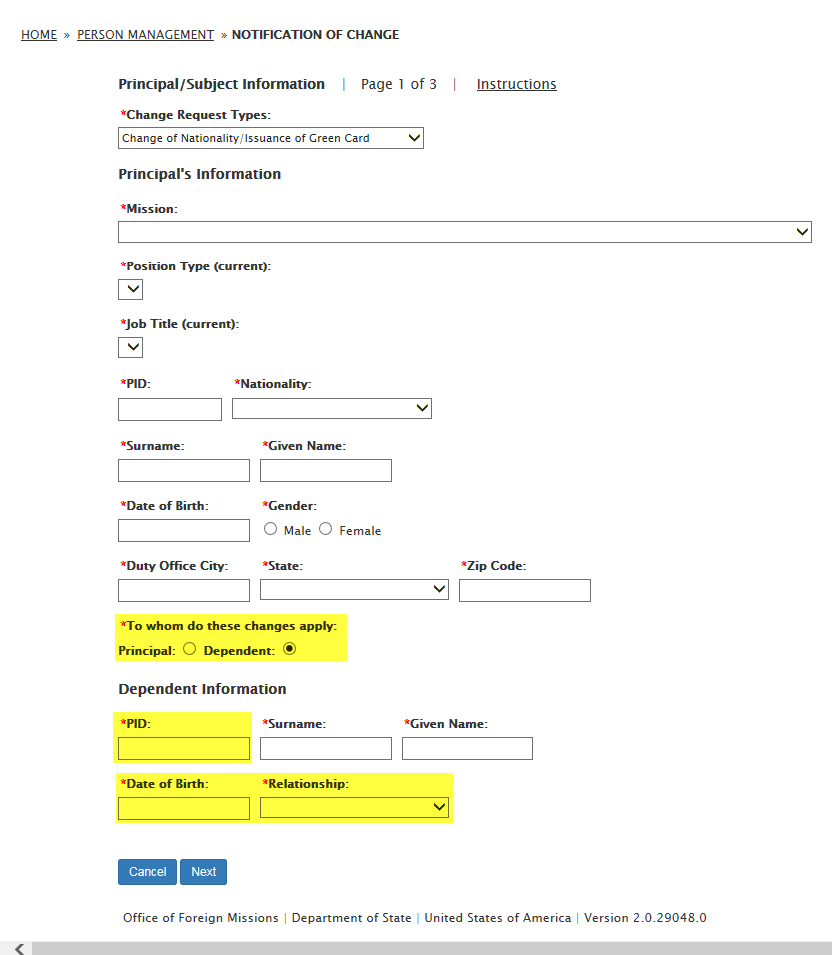Click the Next button
Viewport: 832px width, 955px height.
204,872
